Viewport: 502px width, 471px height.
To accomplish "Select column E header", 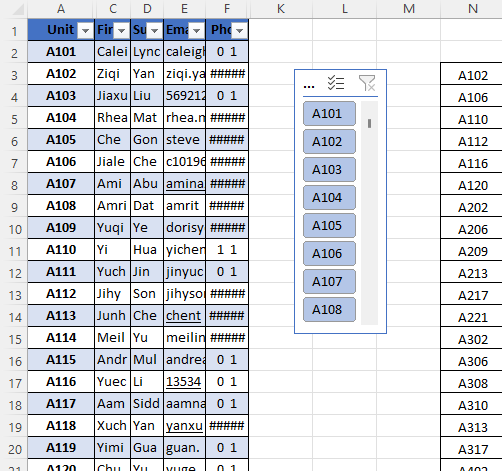I will tap(184, 9).
